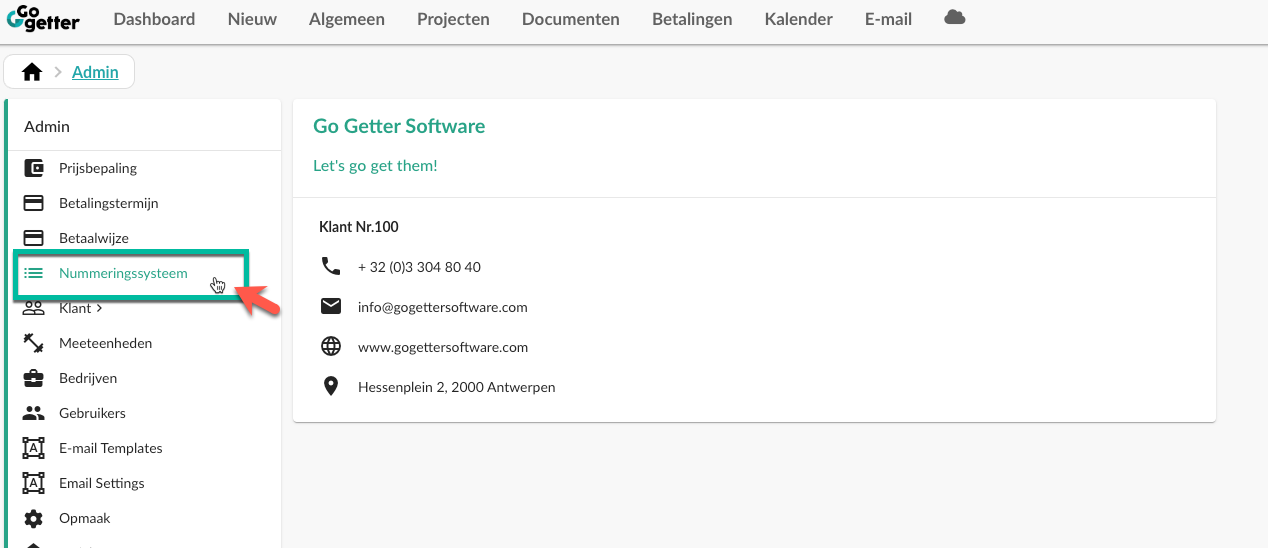Open Nummeringssysteem in the sidebar
Screen dimensions: 1268x548
pyautogui.click(x=123, y=273)
